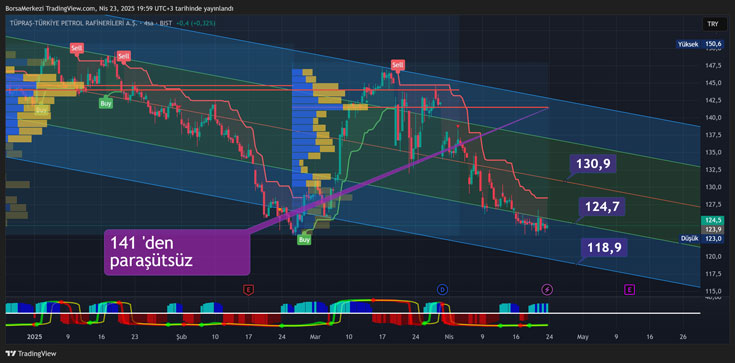
Task: Click the 2025 label on the time axis
Action: tap(35, 337)
